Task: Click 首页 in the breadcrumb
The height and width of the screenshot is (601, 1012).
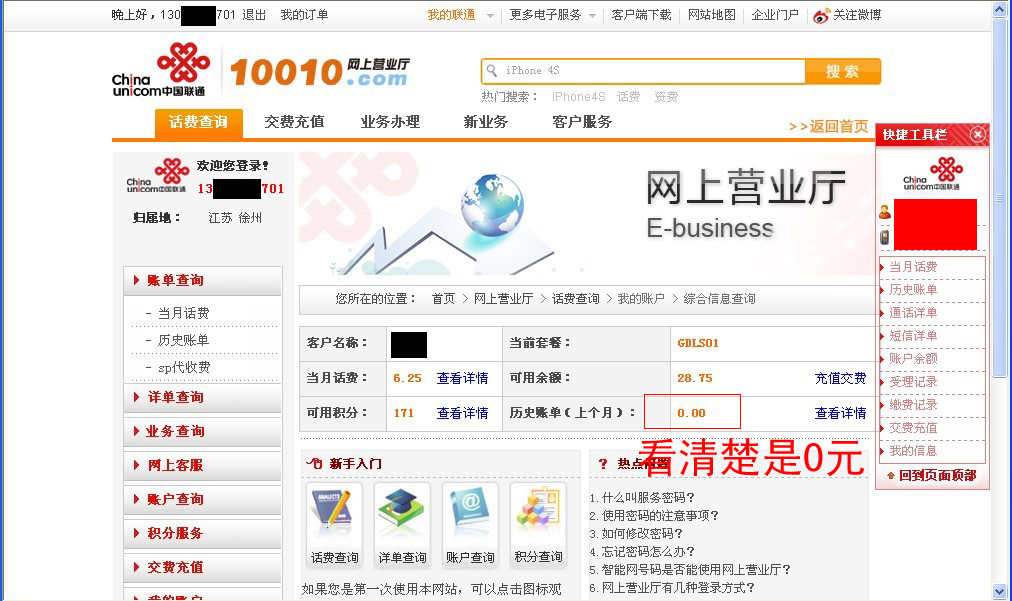Action: tap(443, 299)
